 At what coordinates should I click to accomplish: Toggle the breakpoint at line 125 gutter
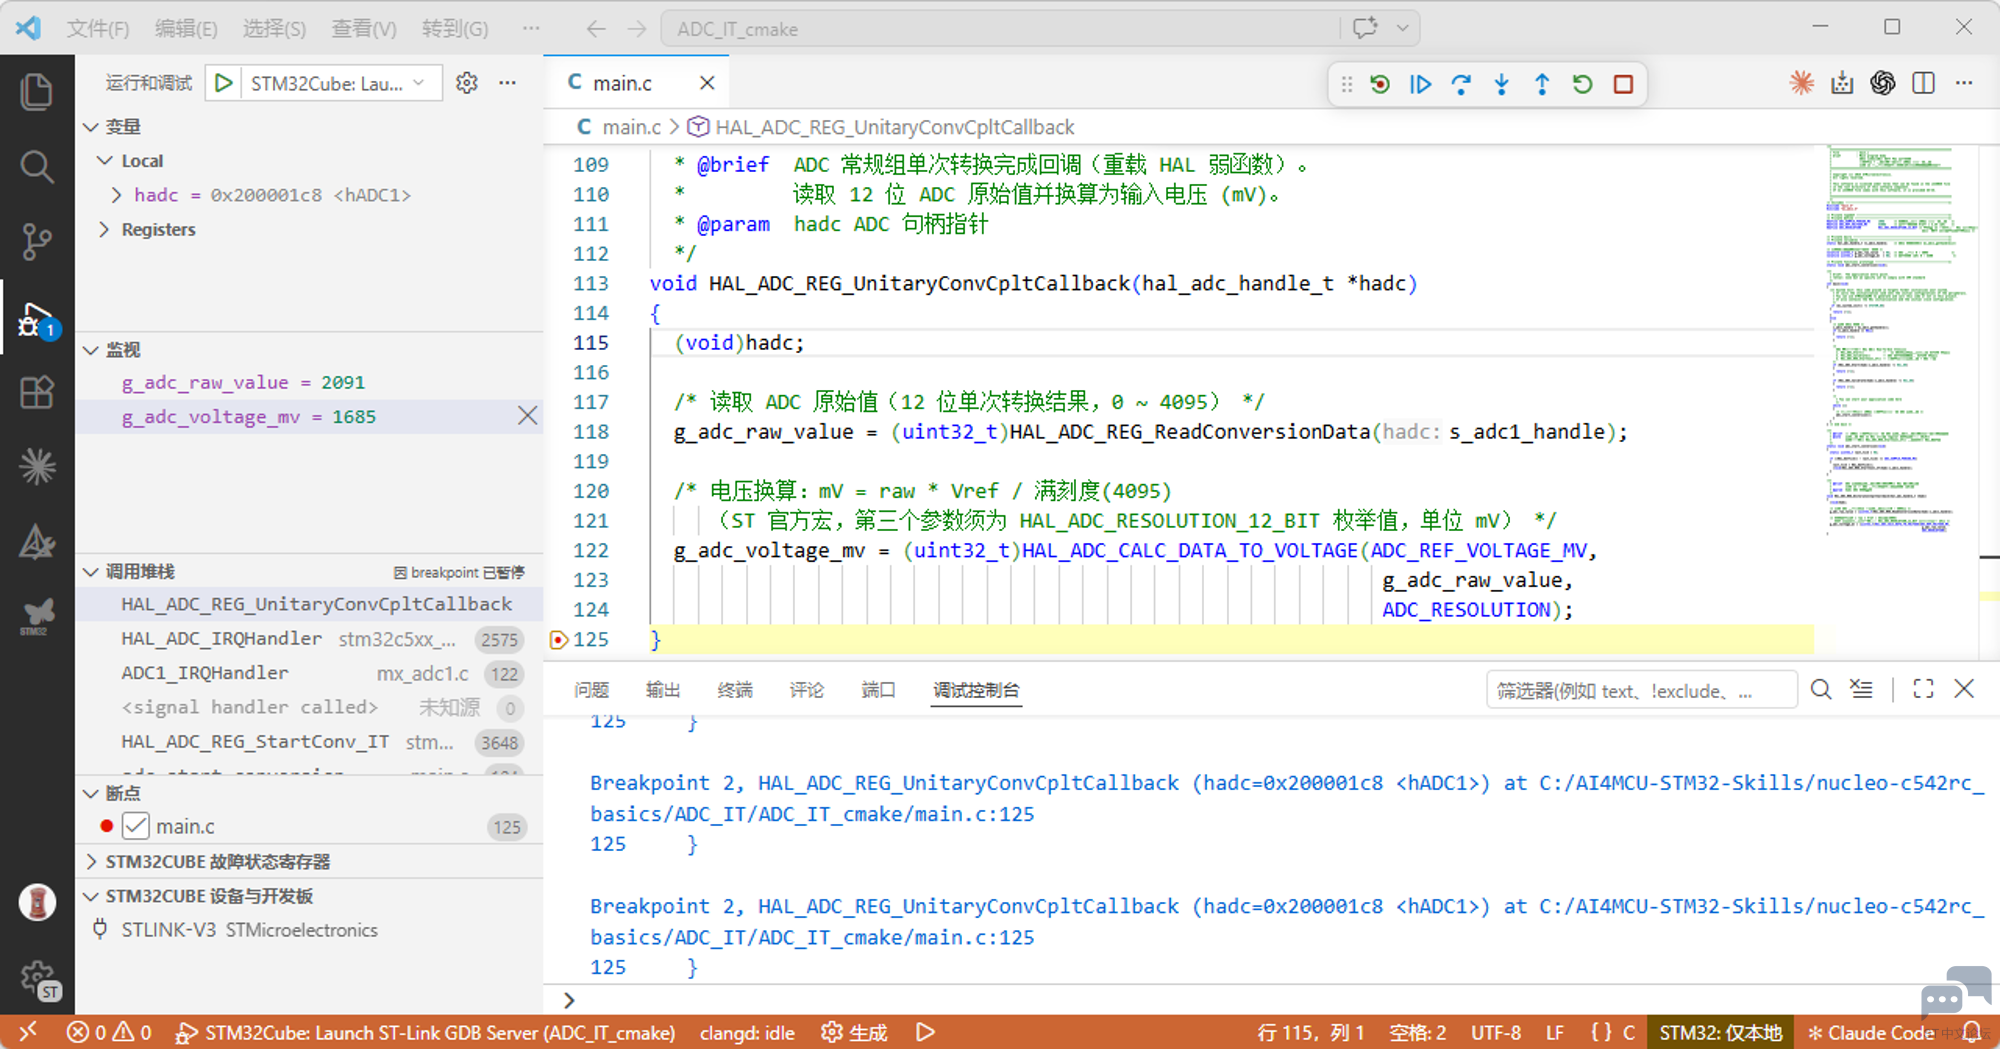tap(558, 640)
